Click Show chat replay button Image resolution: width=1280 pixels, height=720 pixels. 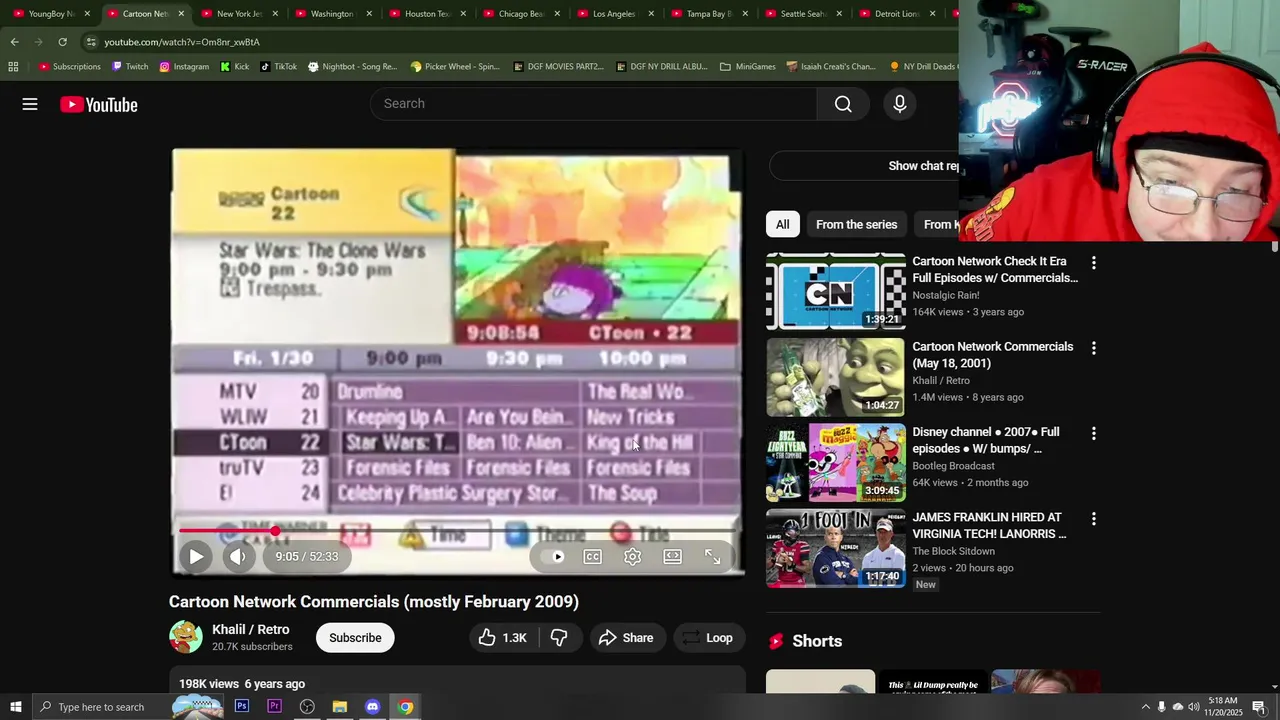924,166
